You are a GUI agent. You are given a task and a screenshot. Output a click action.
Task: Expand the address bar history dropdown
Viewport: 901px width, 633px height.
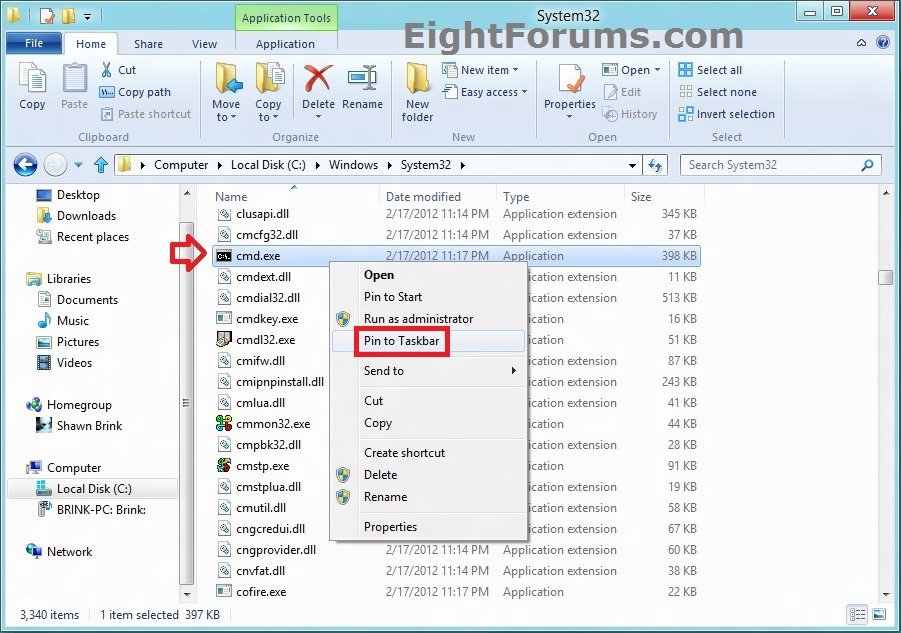[633, 165]
